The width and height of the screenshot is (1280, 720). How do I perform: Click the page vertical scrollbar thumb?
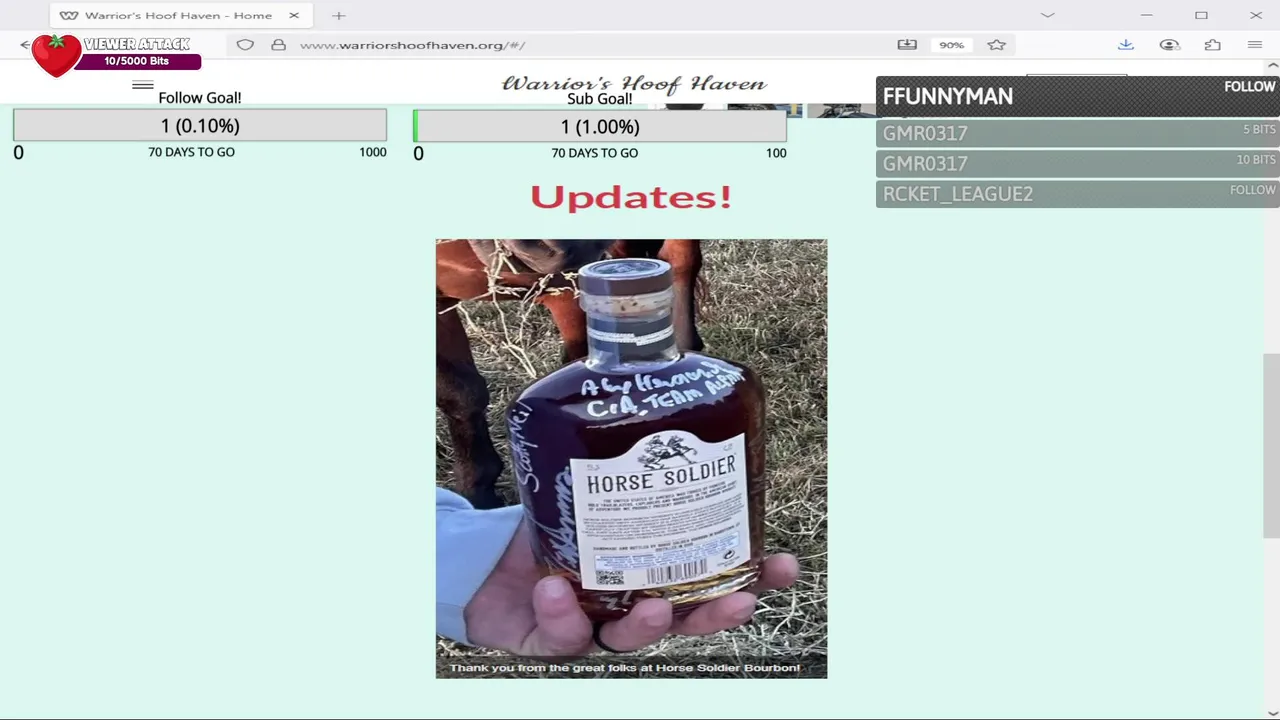pos(1271,446)
